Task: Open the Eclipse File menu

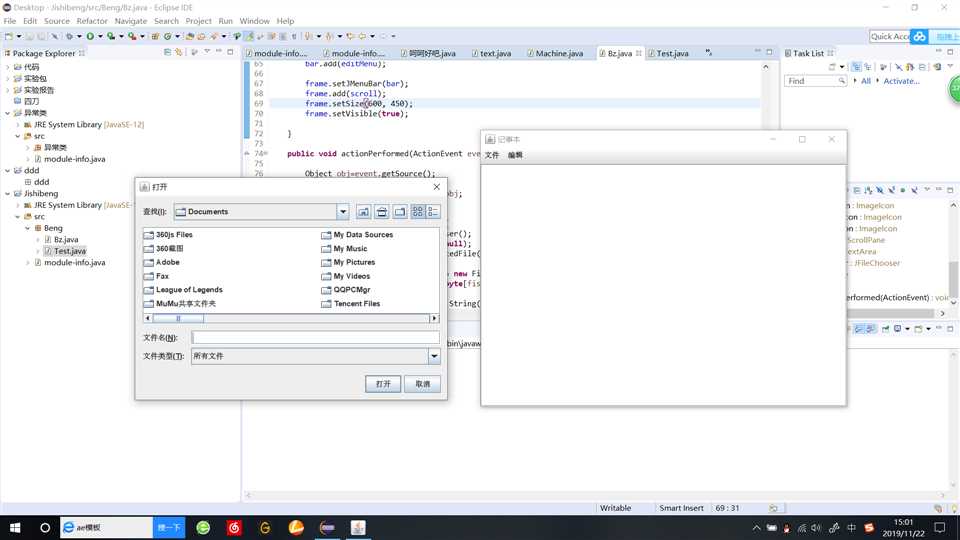Action: coord(10,21)
